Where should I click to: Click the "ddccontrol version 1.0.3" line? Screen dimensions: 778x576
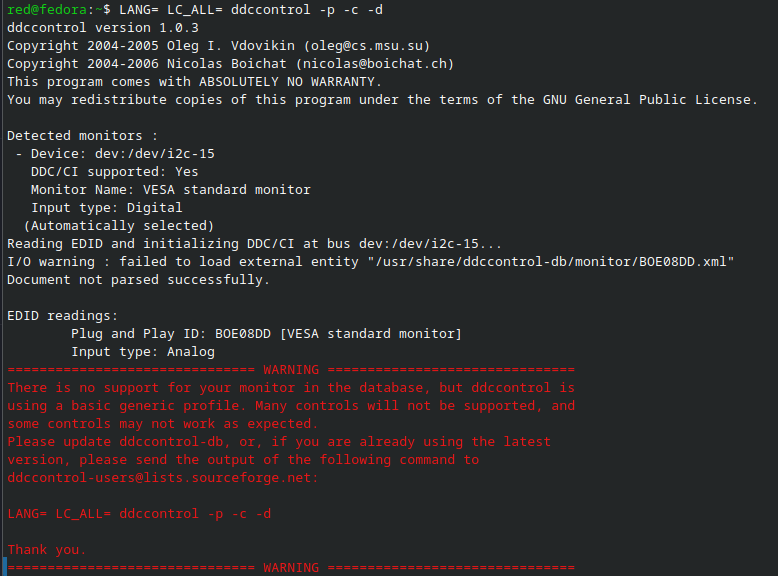[x=97, y=27]
